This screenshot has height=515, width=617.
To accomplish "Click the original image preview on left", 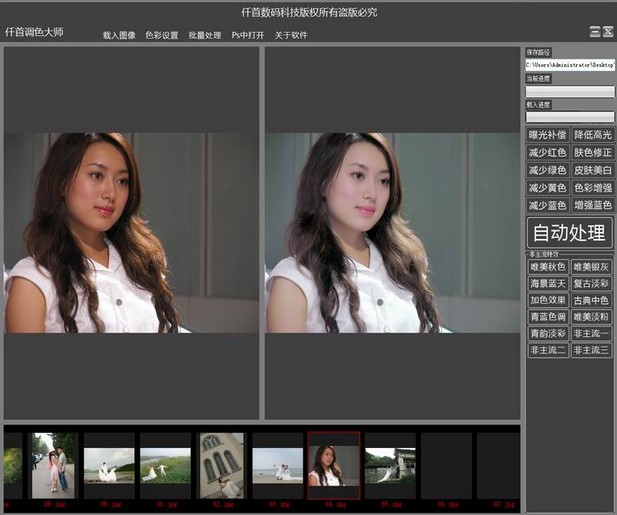I will (x=131, y=233).
